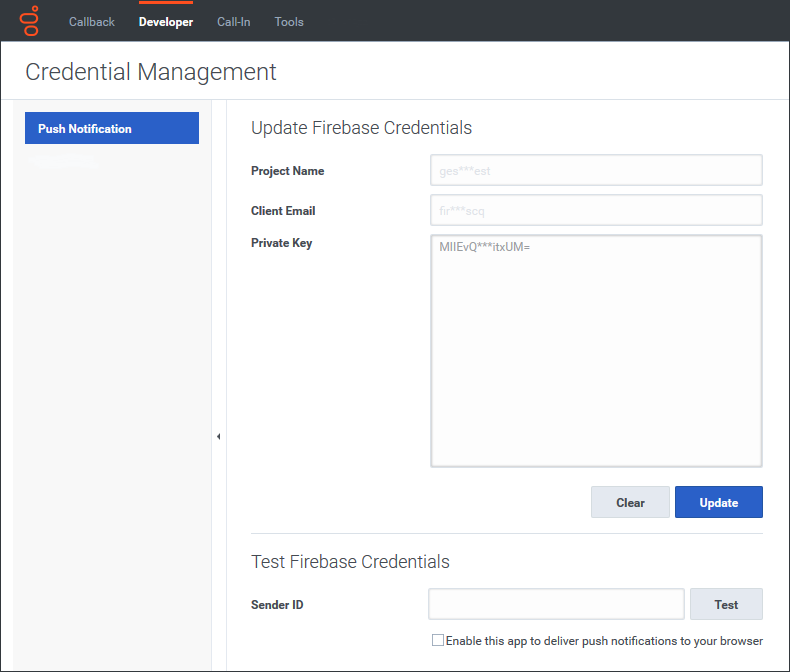Enable push notifications to browser checkbox

[x=438, y=640]
